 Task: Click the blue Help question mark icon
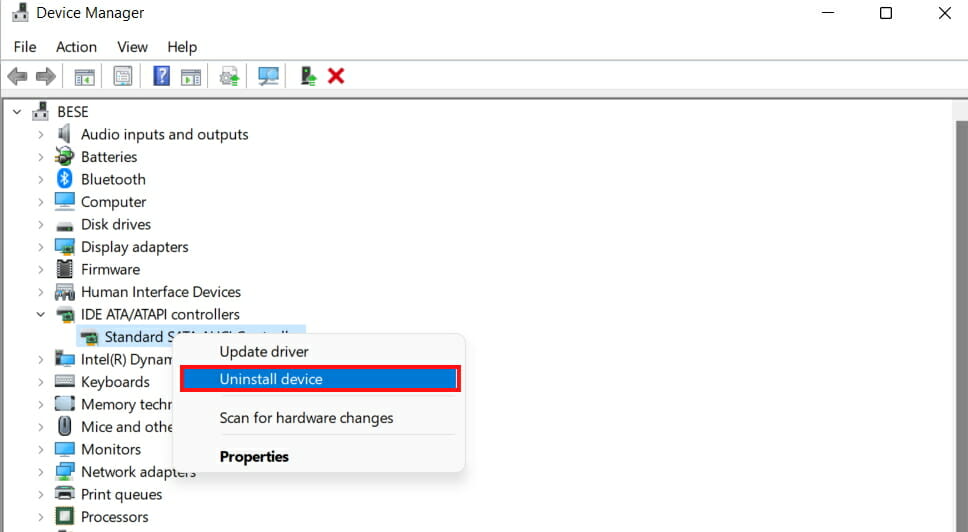click(161, 76)
